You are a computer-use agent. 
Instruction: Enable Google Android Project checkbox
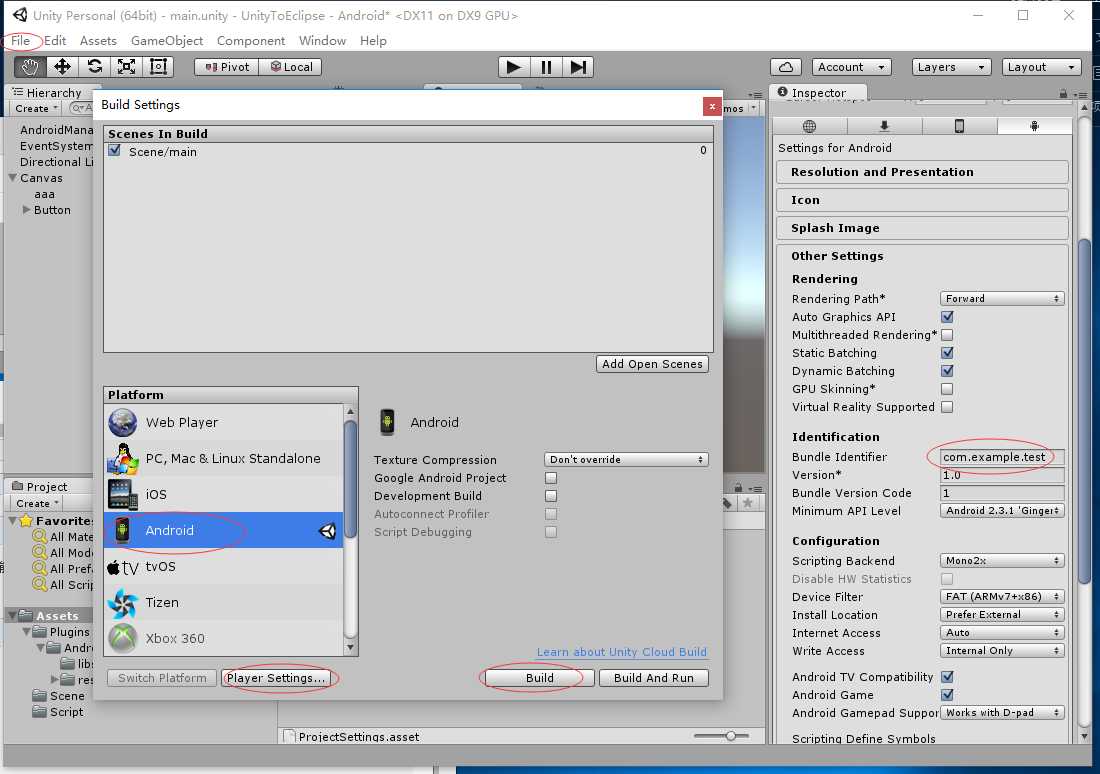(x=551, y=478)
